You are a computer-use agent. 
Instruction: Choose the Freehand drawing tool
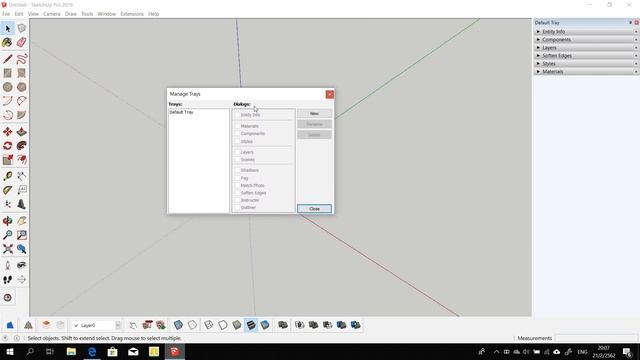[x=22, y=59]
